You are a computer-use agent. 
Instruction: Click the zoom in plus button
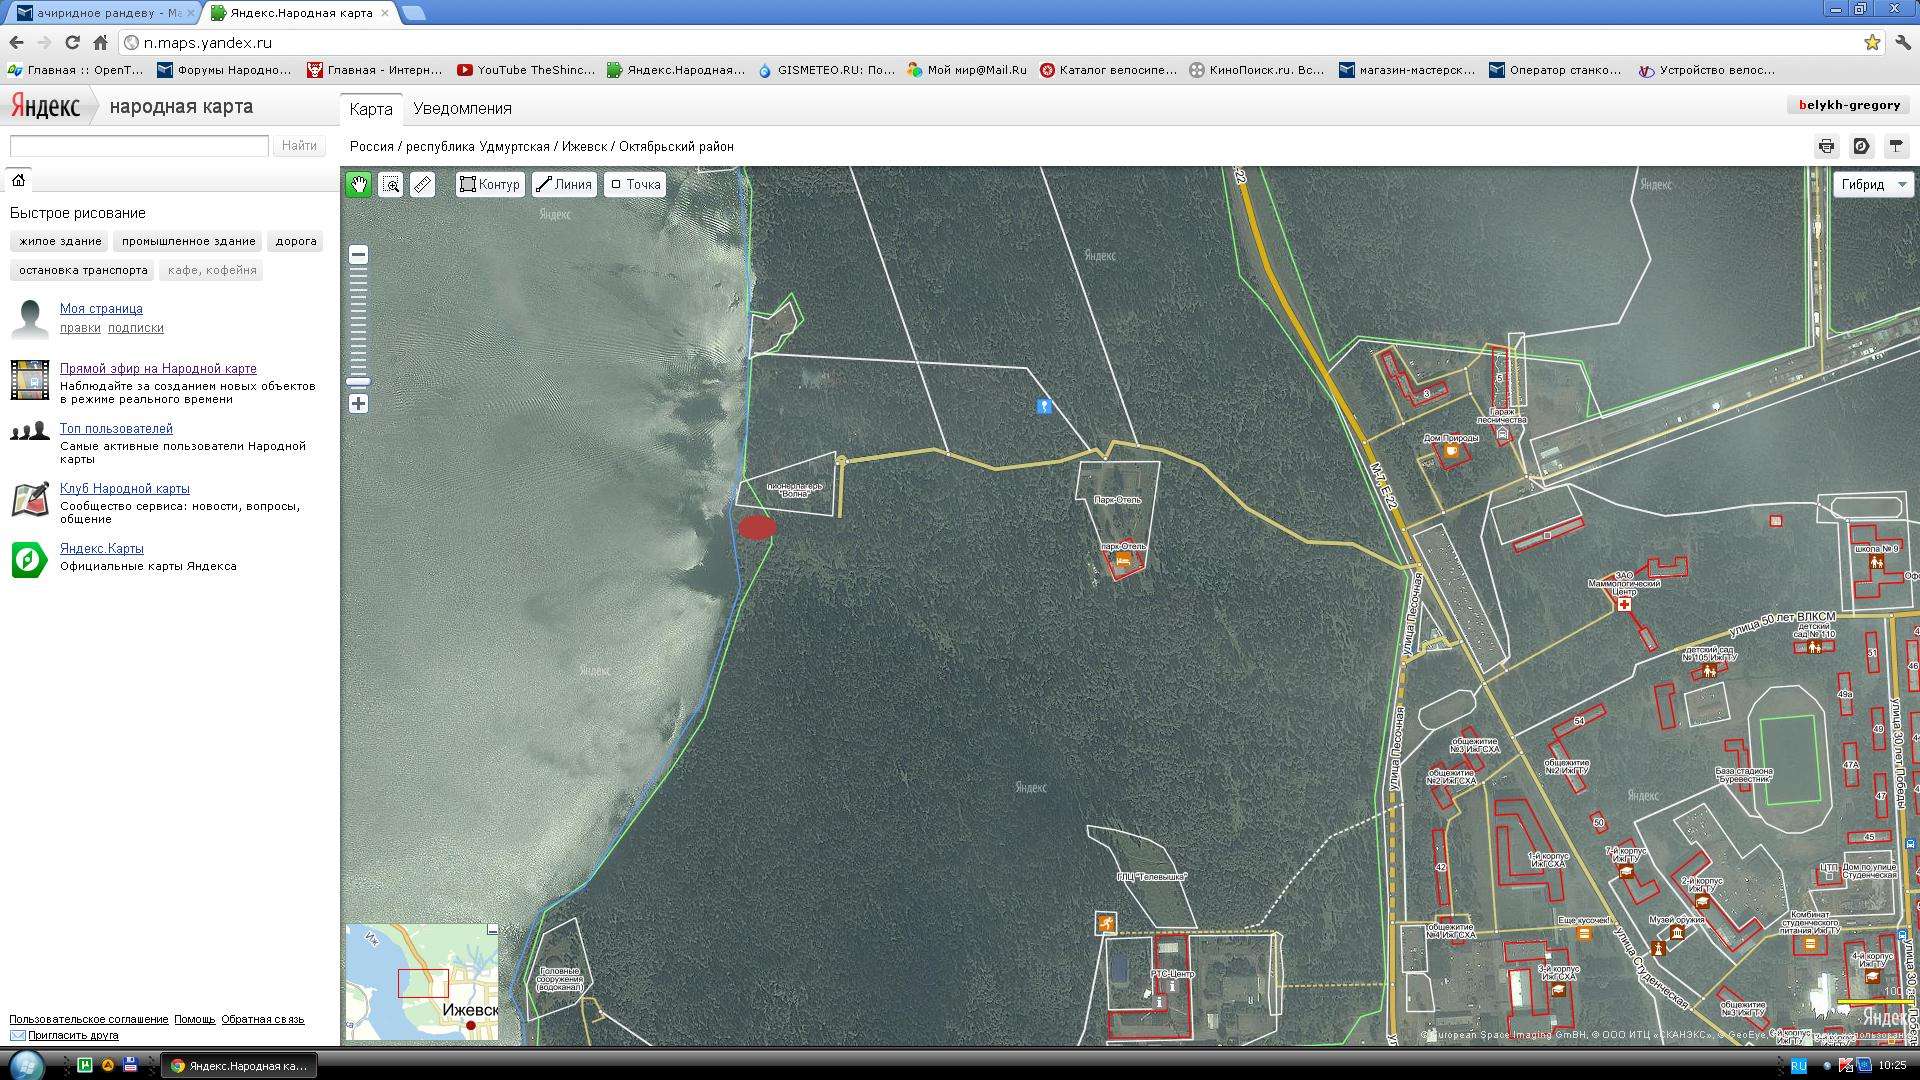point(358,404)
